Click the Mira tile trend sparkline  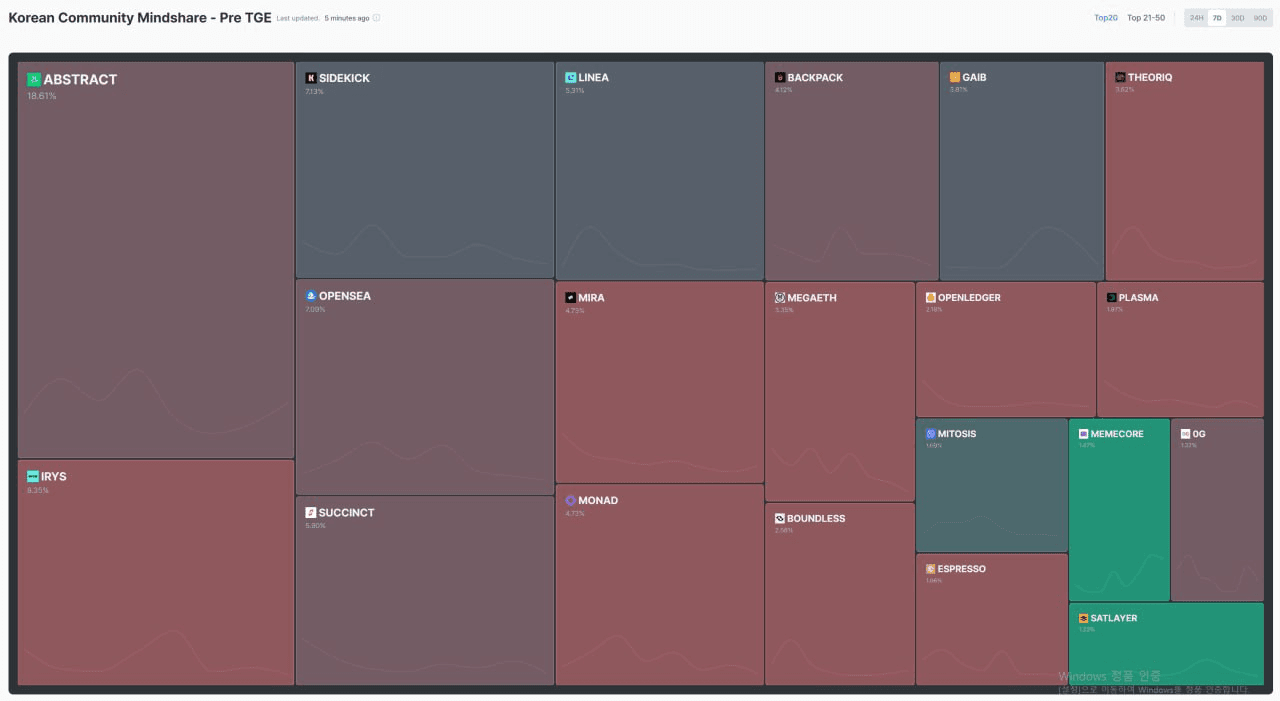tap(659, 453)
